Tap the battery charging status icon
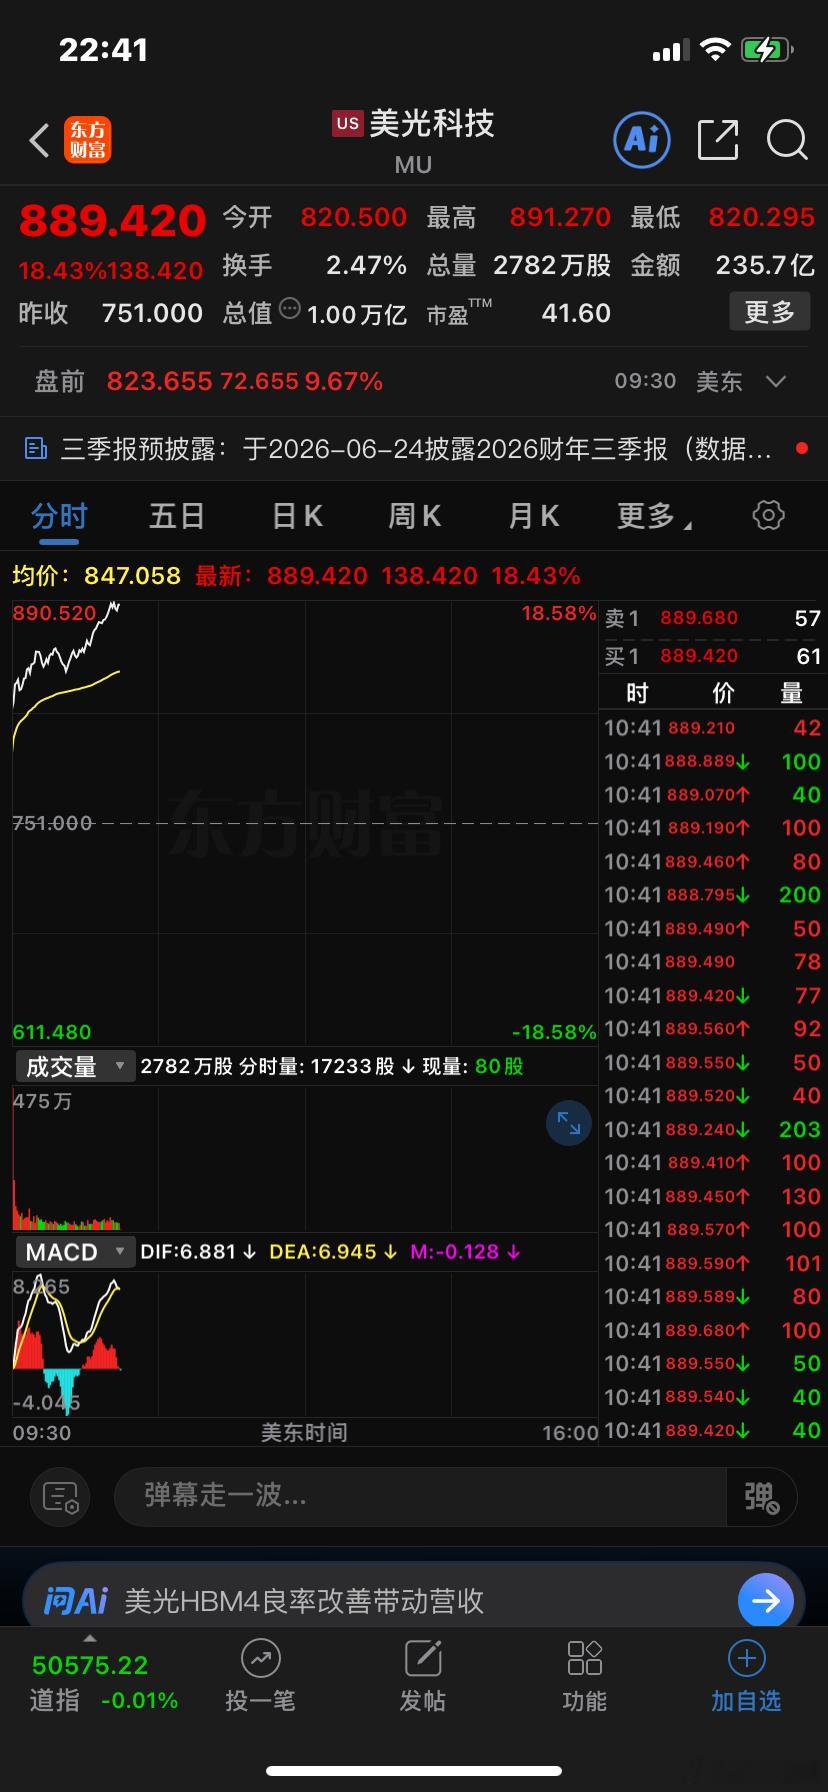 (x=767, y=50)
